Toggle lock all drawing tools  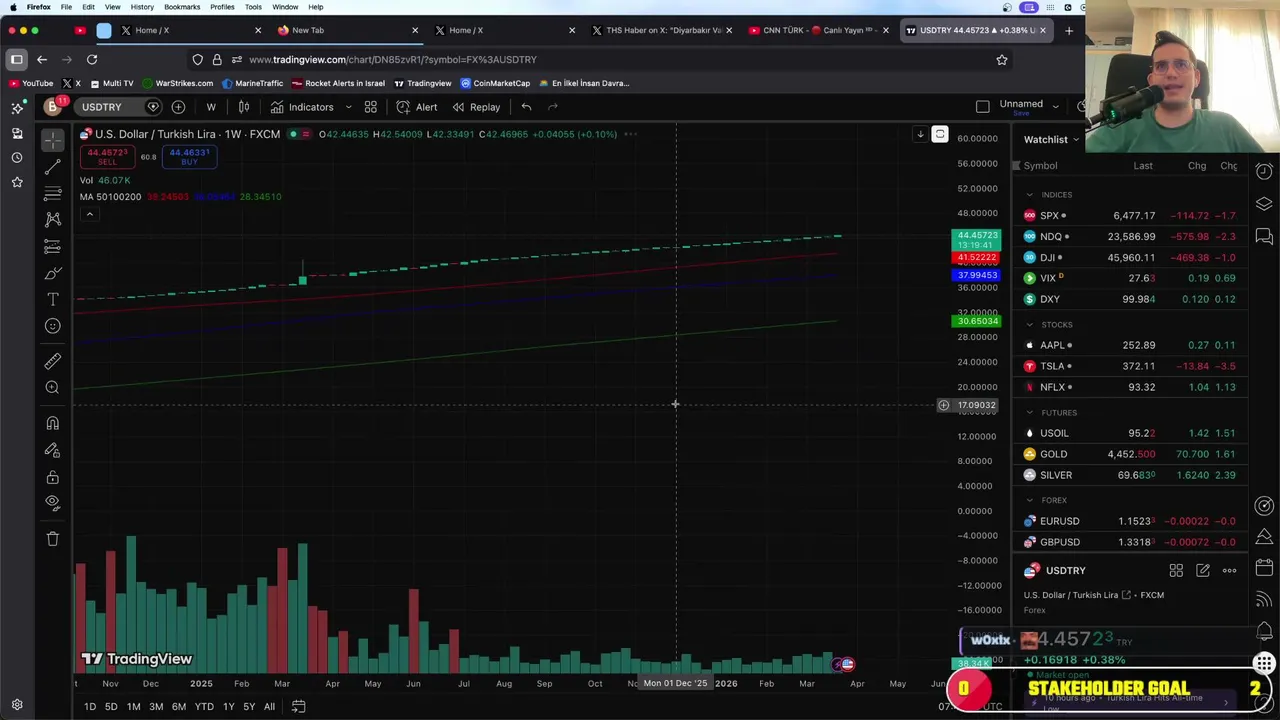53,477
